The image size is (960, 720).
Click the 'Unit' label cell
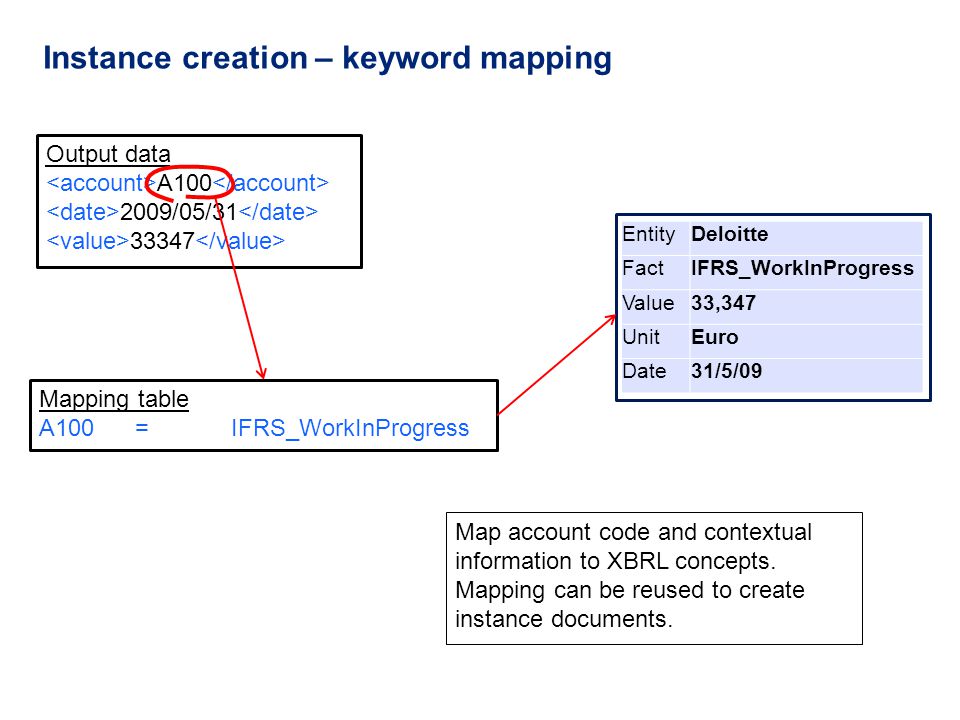coord(654,341)
